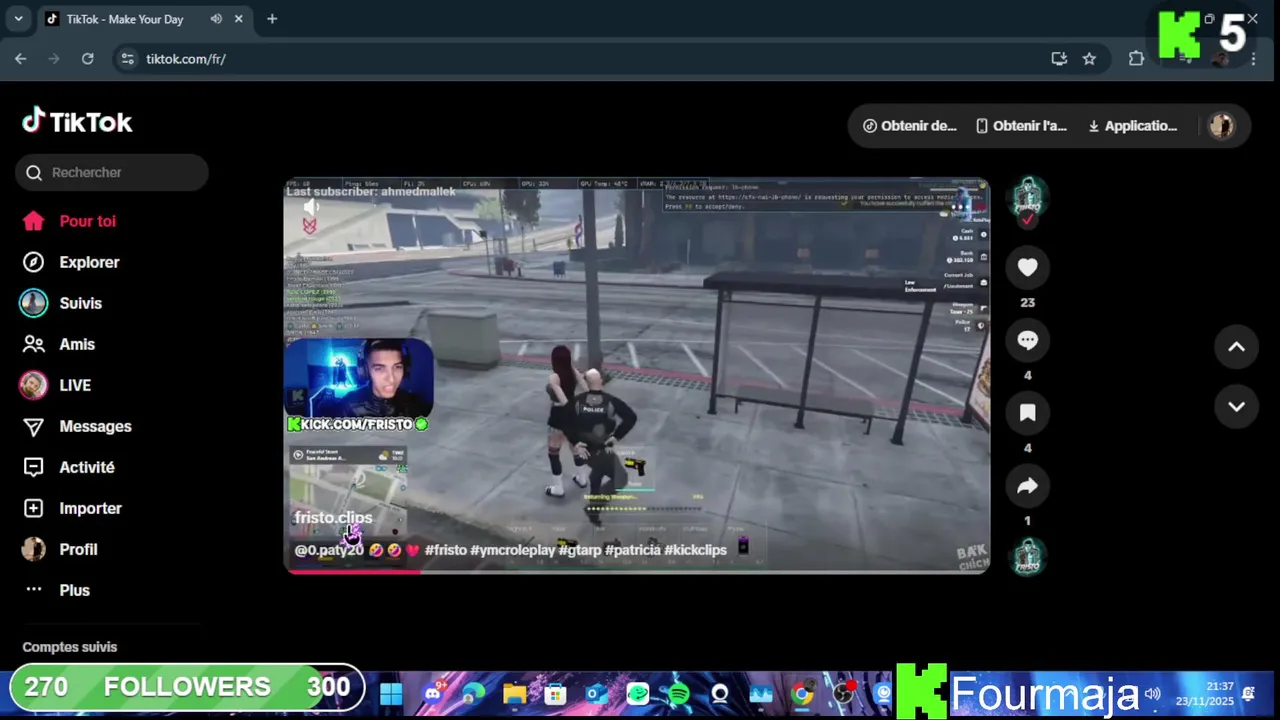Open the #ymcroleplay hashtag
This screenshot has height=720, width=1280.
click(x=512, y=550)
